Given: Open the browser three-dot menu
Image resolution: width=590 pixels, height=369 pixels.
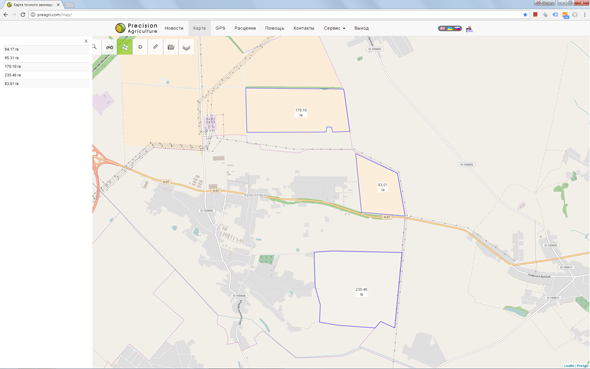Looking at the screenshot, I should 585,15.
